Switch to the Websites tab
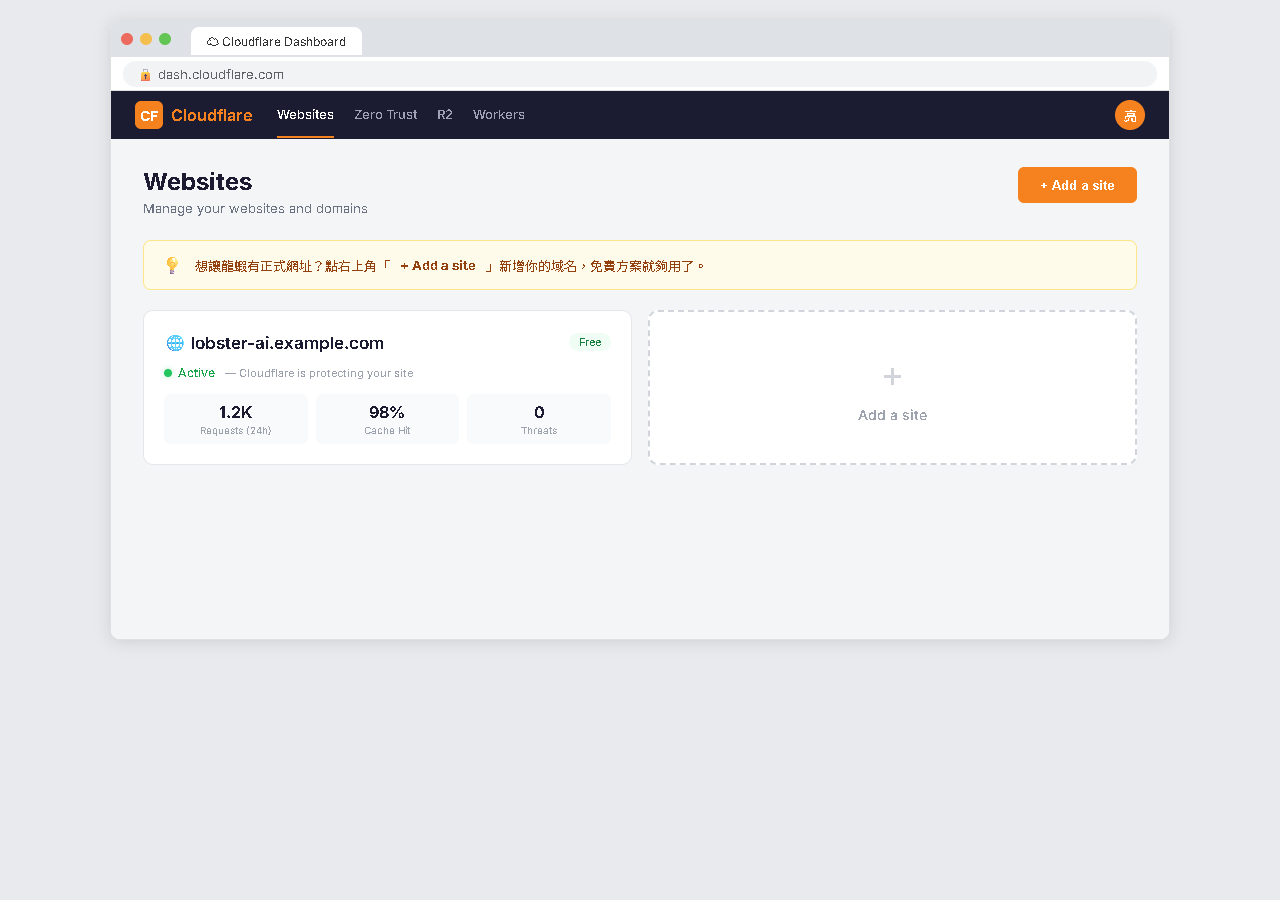 (x=305, y=114)
